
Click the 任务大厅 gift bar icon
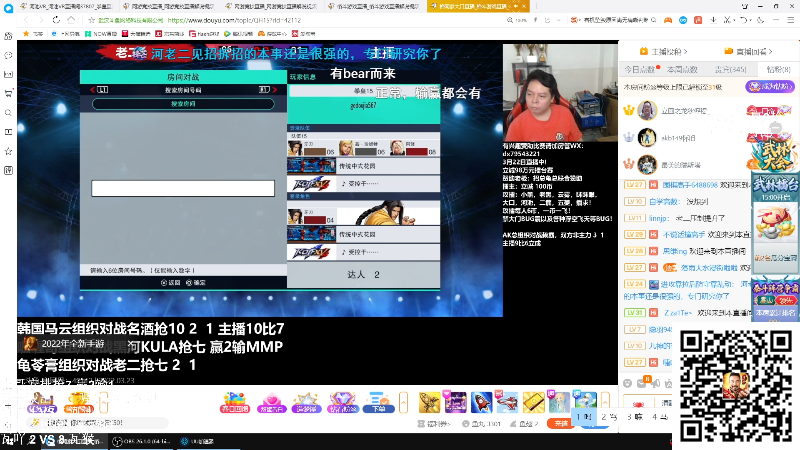click(x=42, y=403)
